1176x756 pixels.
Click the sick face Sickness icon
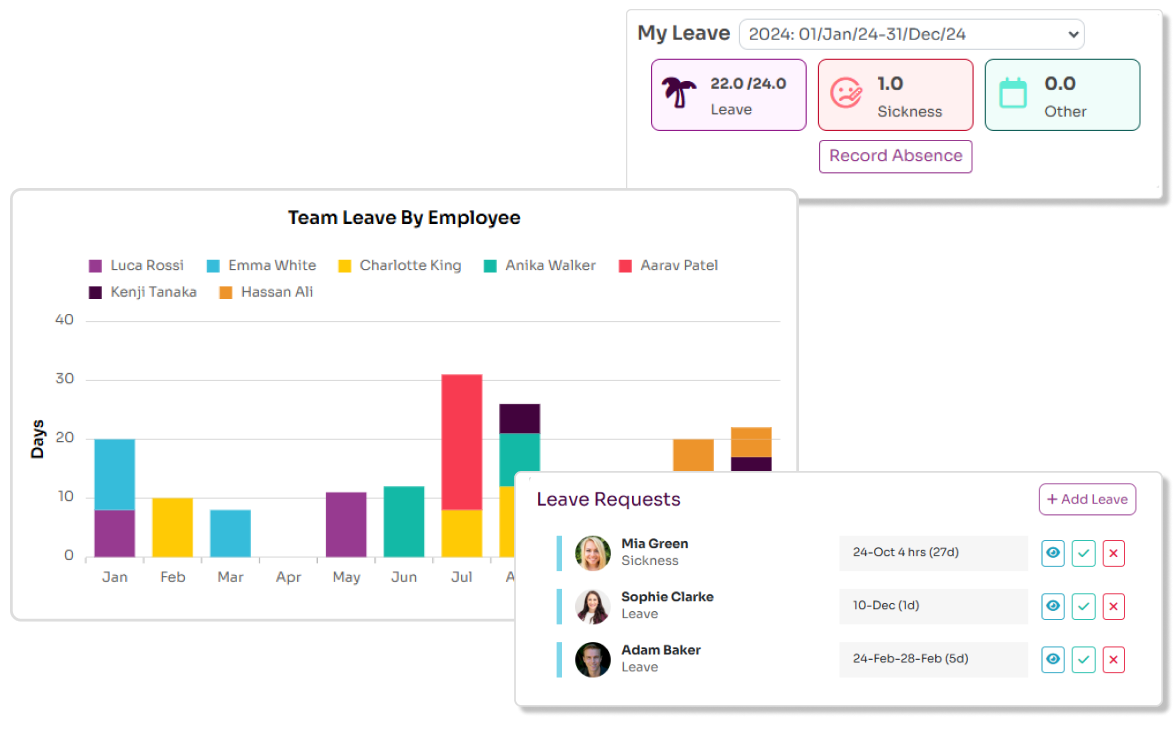pyautogui.click(x=846, y=94)
